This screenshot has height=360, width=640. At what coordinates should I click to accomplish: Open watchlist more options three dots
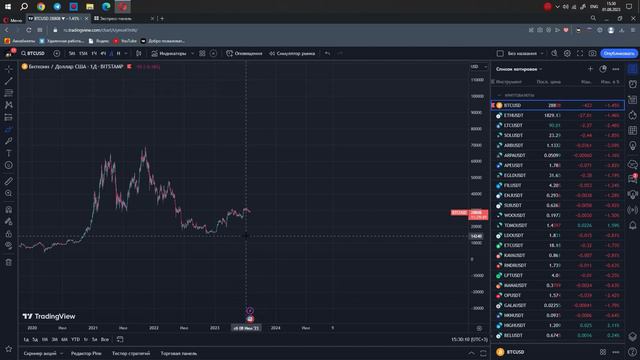click(x=616, y=69)
